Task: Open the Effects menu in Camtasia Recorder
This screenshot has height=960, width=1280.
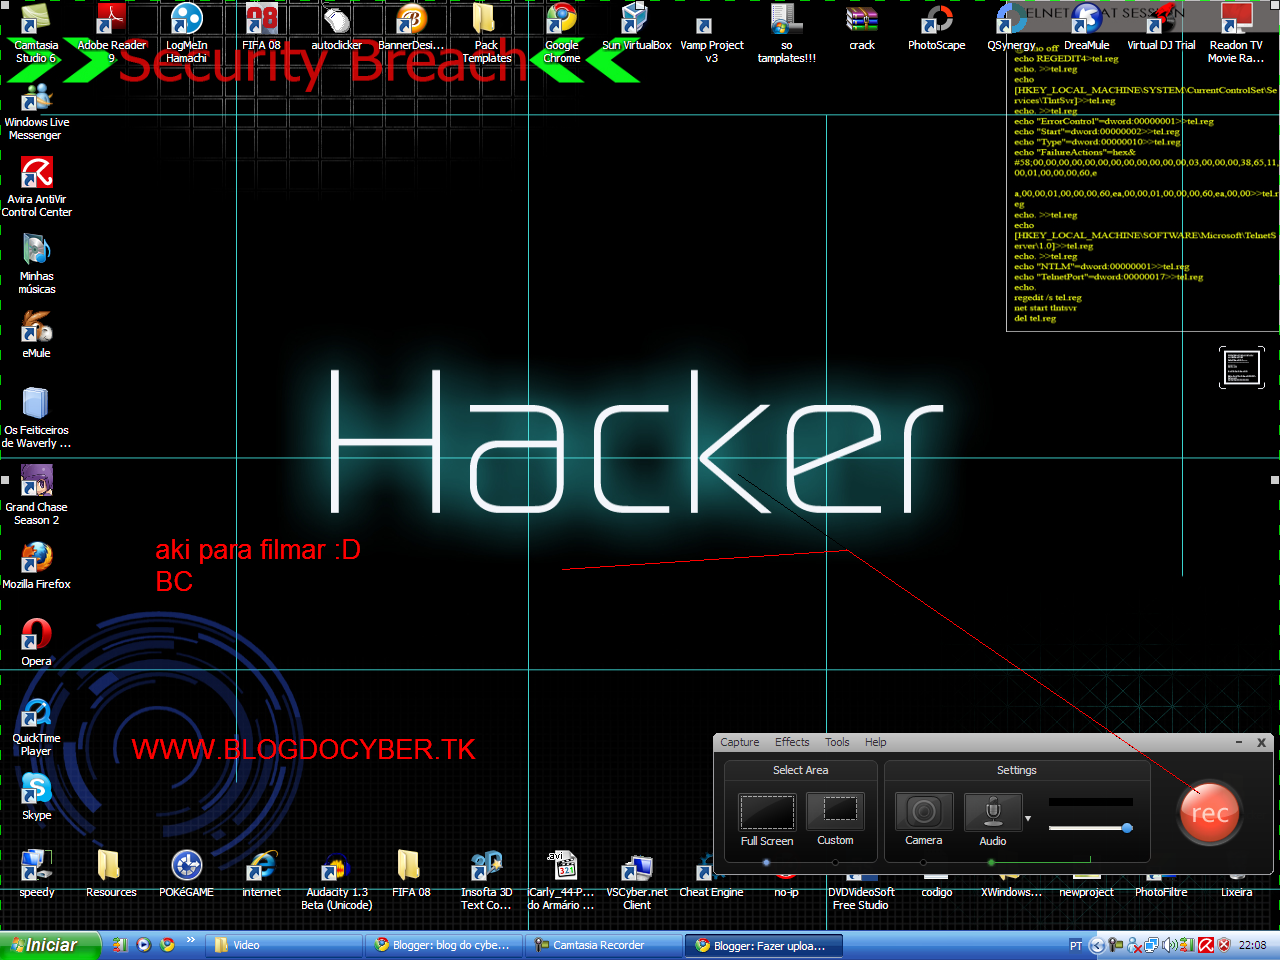Action: point(792,742)
